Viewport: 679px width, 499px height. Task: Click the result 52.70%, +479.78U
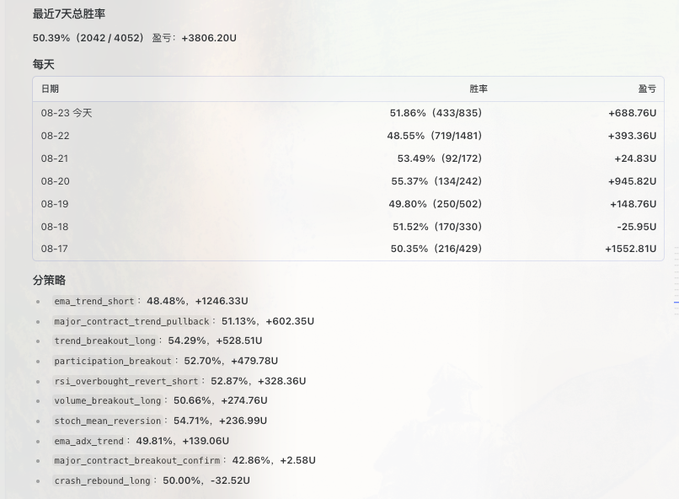click(x=231, y=361)
